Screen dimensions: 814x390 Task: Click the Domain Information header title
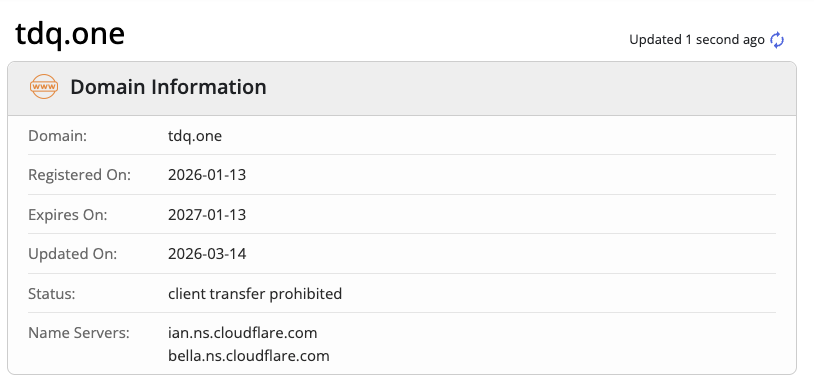pyautogui.click(x=168, y=87)
